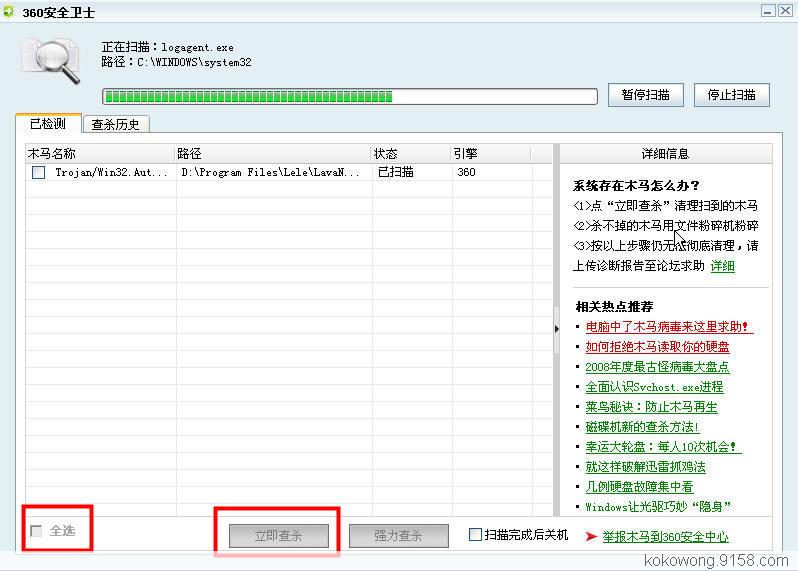Open the 查杀历史 tab

click(x=116, y=124)
